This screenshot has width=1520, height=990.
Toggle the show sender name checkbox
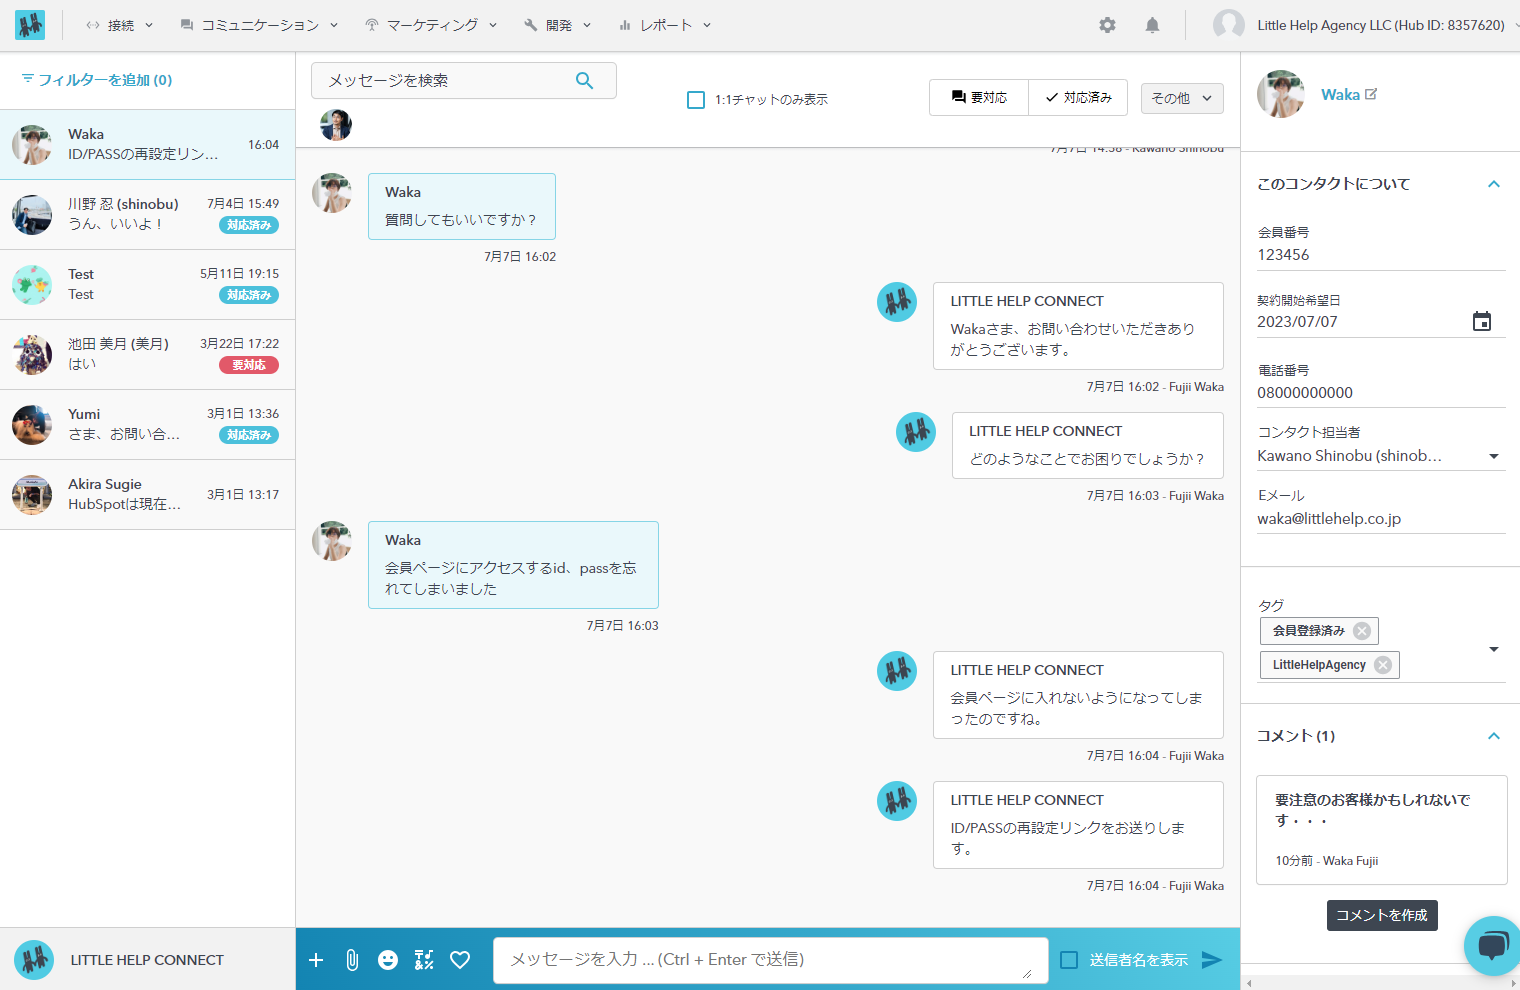point(1069,960)
